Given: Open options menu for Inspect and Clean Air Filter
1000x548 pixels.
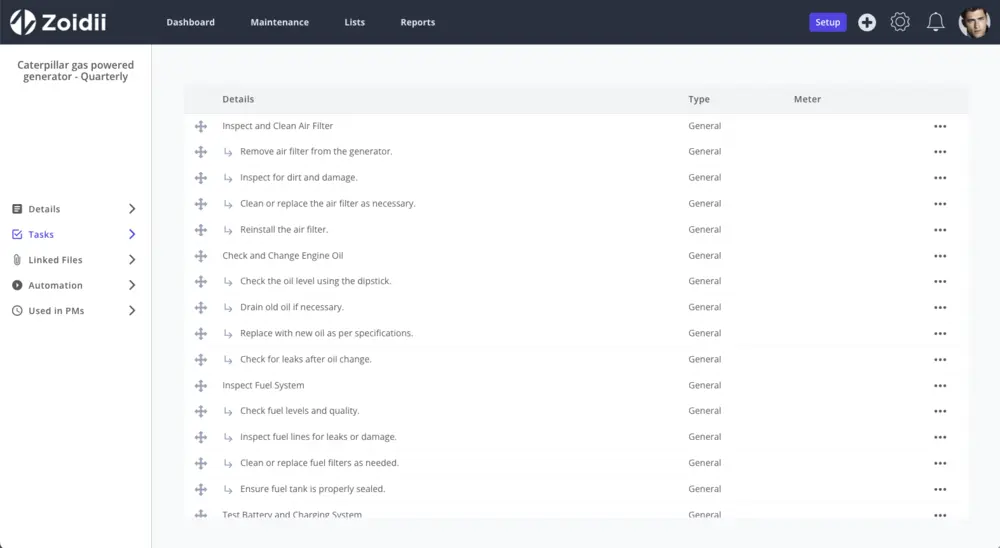Looking at the screenshot, I should pyautogui.click(x=940, y=126).
